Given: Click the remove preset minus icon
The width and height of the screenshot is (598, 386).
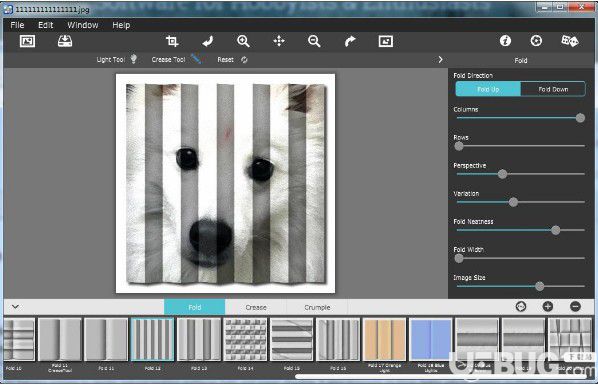Looking at the screenshot, I should (575, 306).
